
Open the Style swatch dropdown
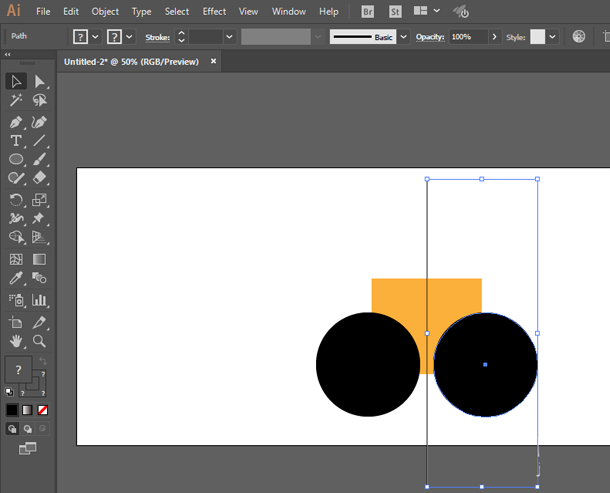click(x=553, y=36)
